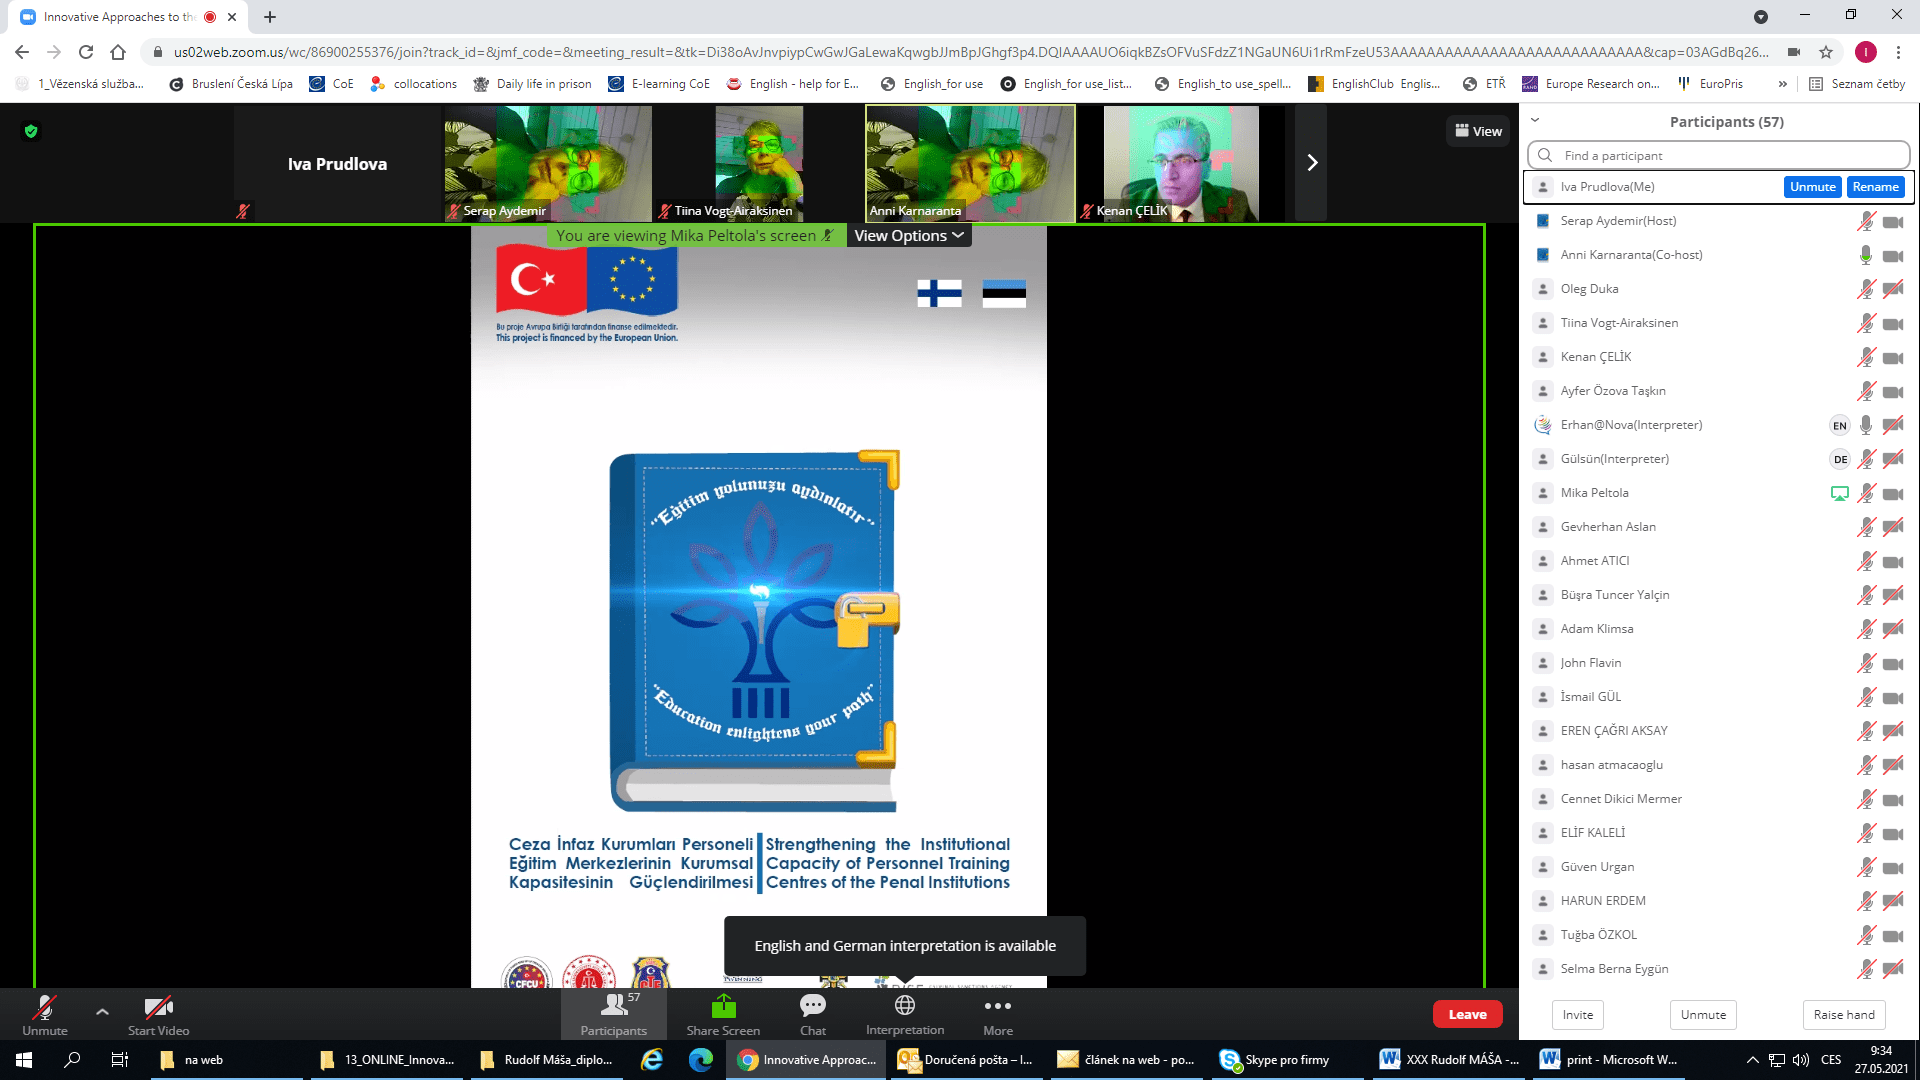Click Anni Karnaranta's microphone status icon
Screen dimensions: 1920x1080
(x=1865, y=255)
